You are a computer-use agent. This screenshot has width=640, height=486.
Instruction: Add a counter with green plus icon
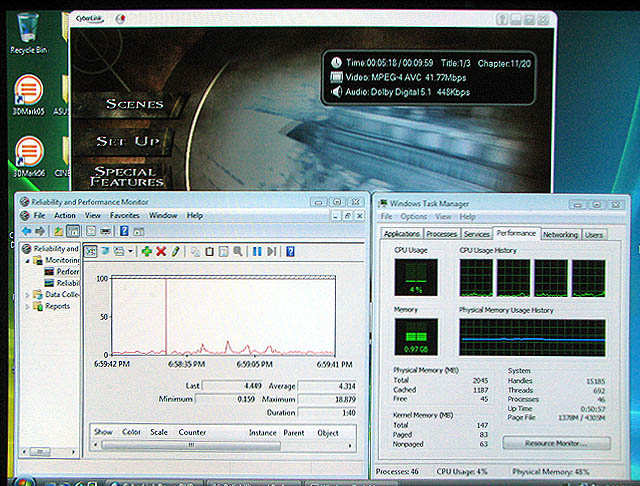[x=147, y=251]
